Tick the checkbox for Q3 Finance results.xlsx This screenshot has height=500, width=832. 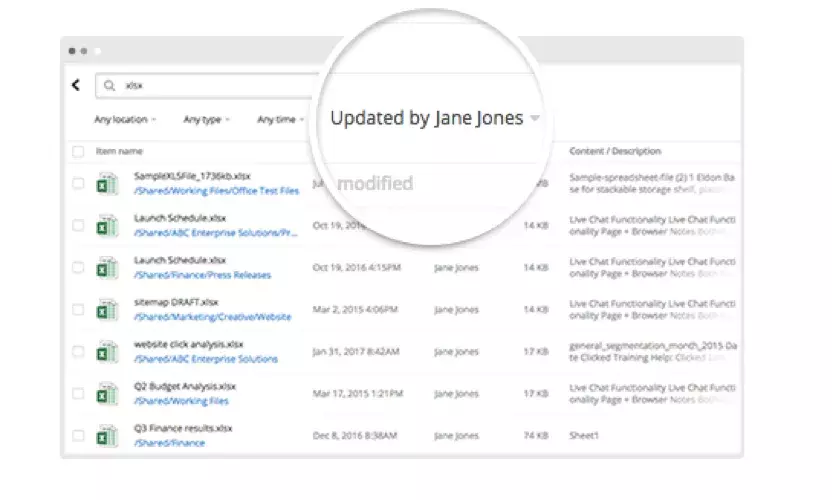coord(78,435)
